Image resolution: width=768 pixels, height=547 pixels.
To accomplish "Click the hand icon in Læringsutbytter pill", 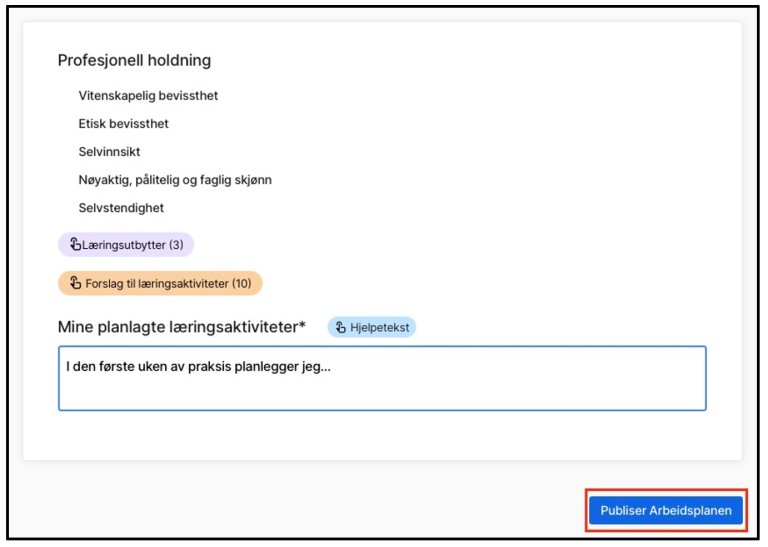I will [x=75, y=245].
